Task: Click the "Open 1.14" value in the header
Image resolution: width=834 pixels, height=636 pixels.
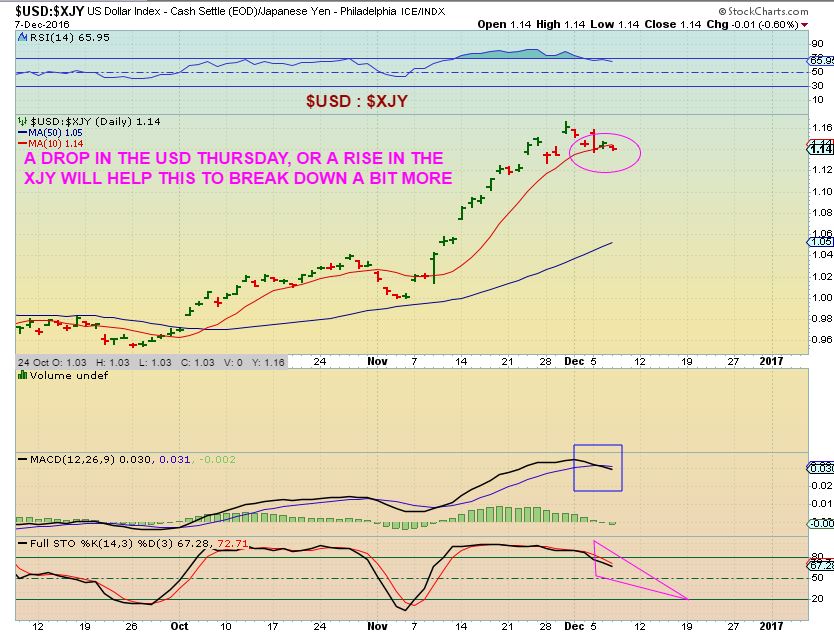Action: 505,24
